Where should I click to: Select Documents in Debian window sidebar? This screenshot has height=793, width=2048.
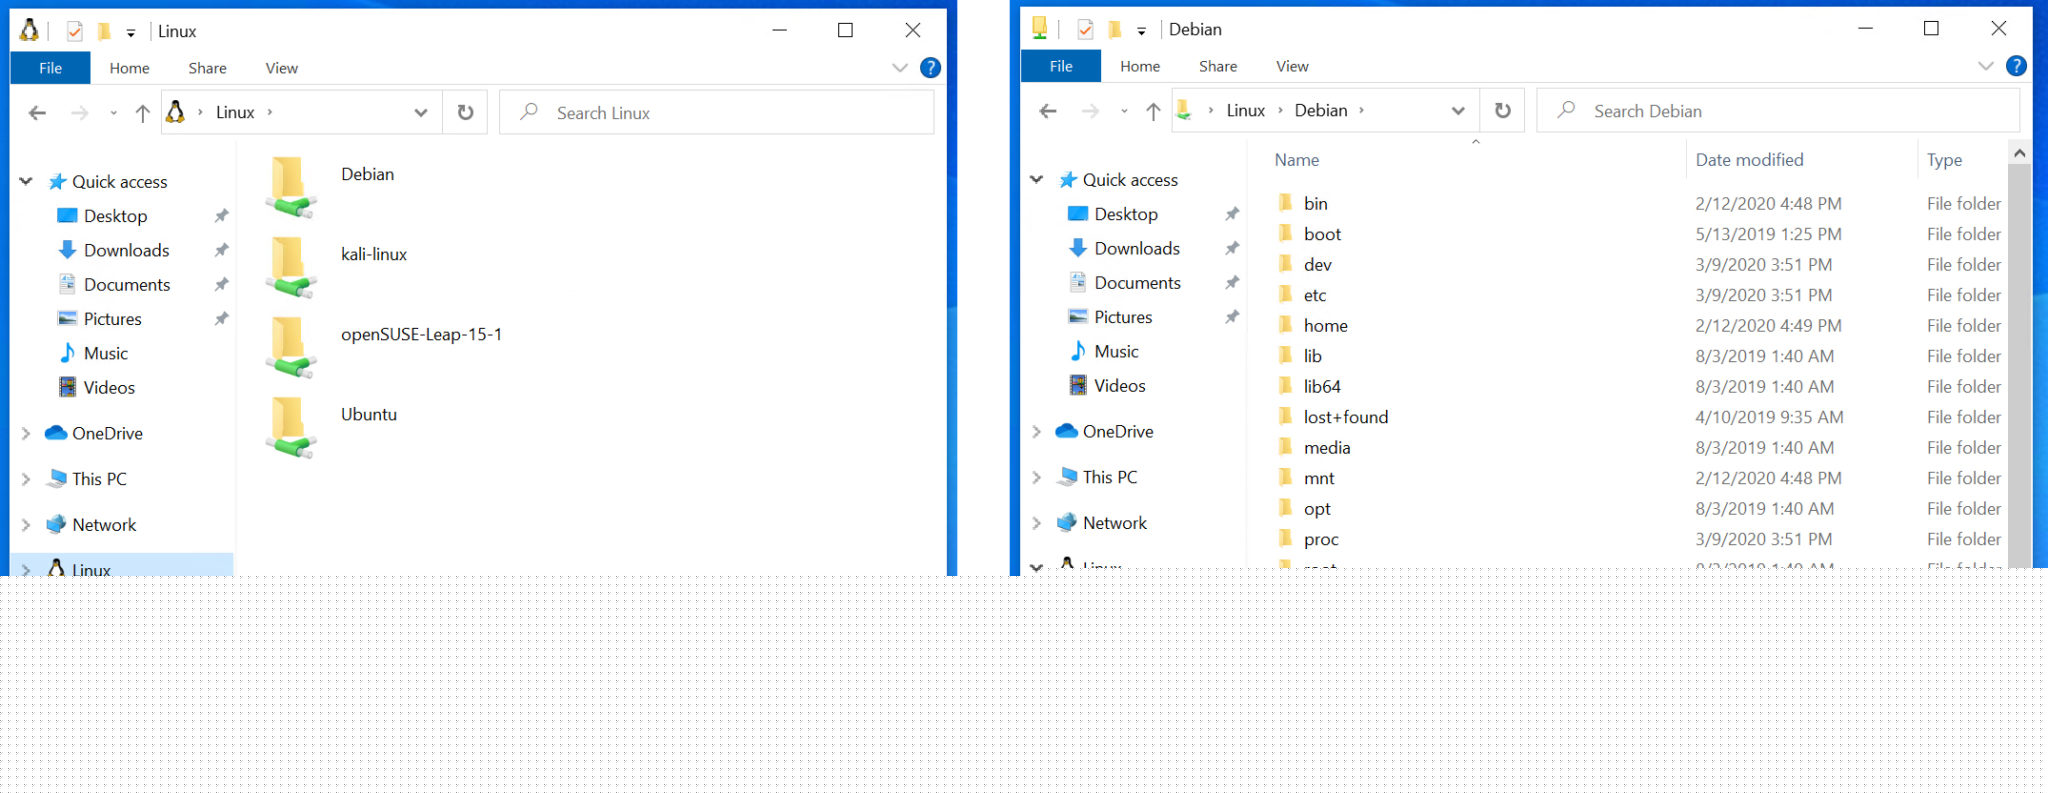pyautogui.click(x=1137, y=283)
